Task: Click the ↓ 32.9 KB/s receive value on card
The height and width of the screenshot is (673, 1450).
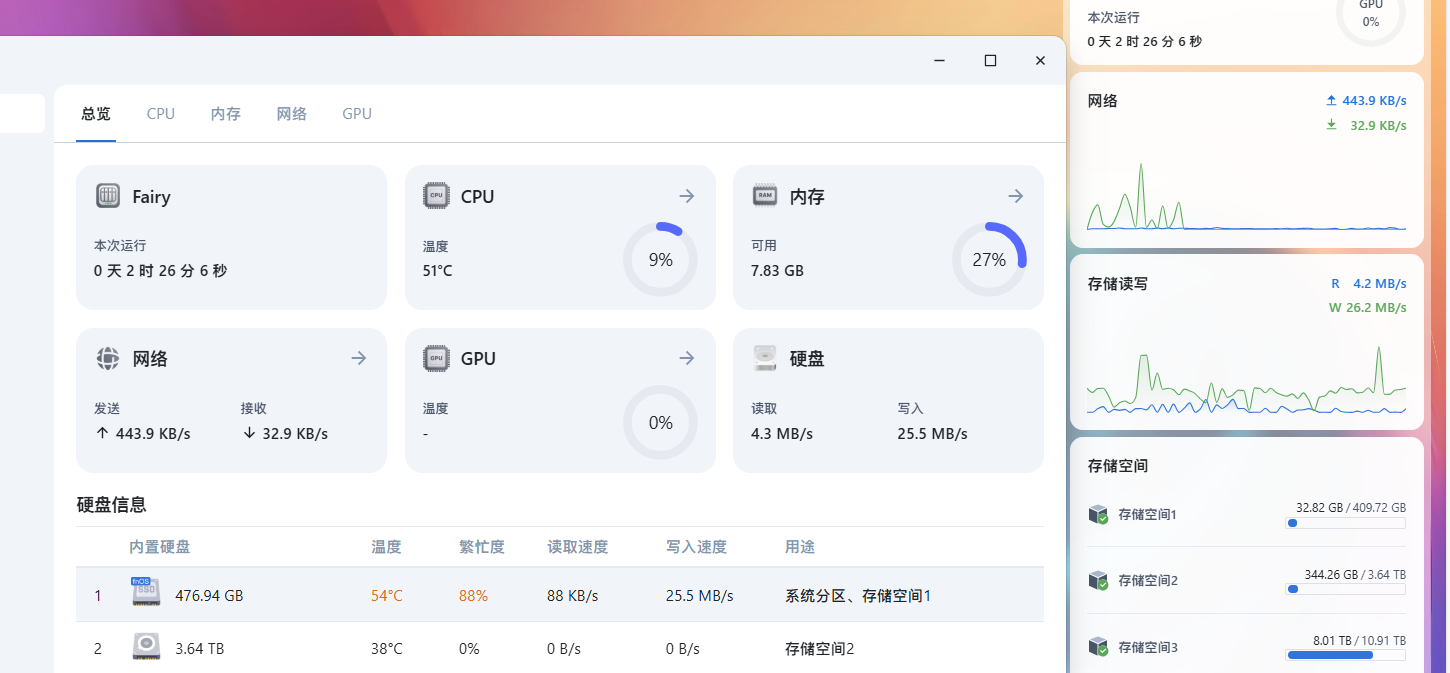Action: pos(284,434)
